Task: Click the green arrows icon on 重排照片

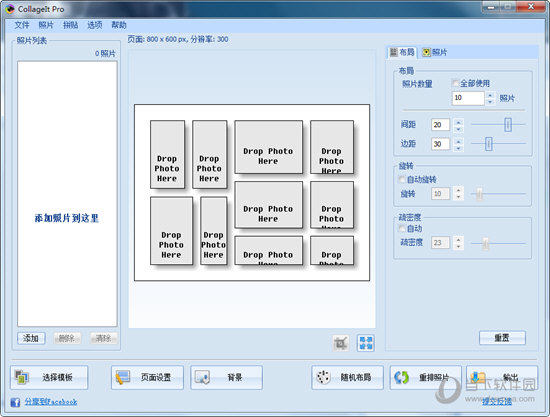Action: pyautogui.click(x=402, y=377)
